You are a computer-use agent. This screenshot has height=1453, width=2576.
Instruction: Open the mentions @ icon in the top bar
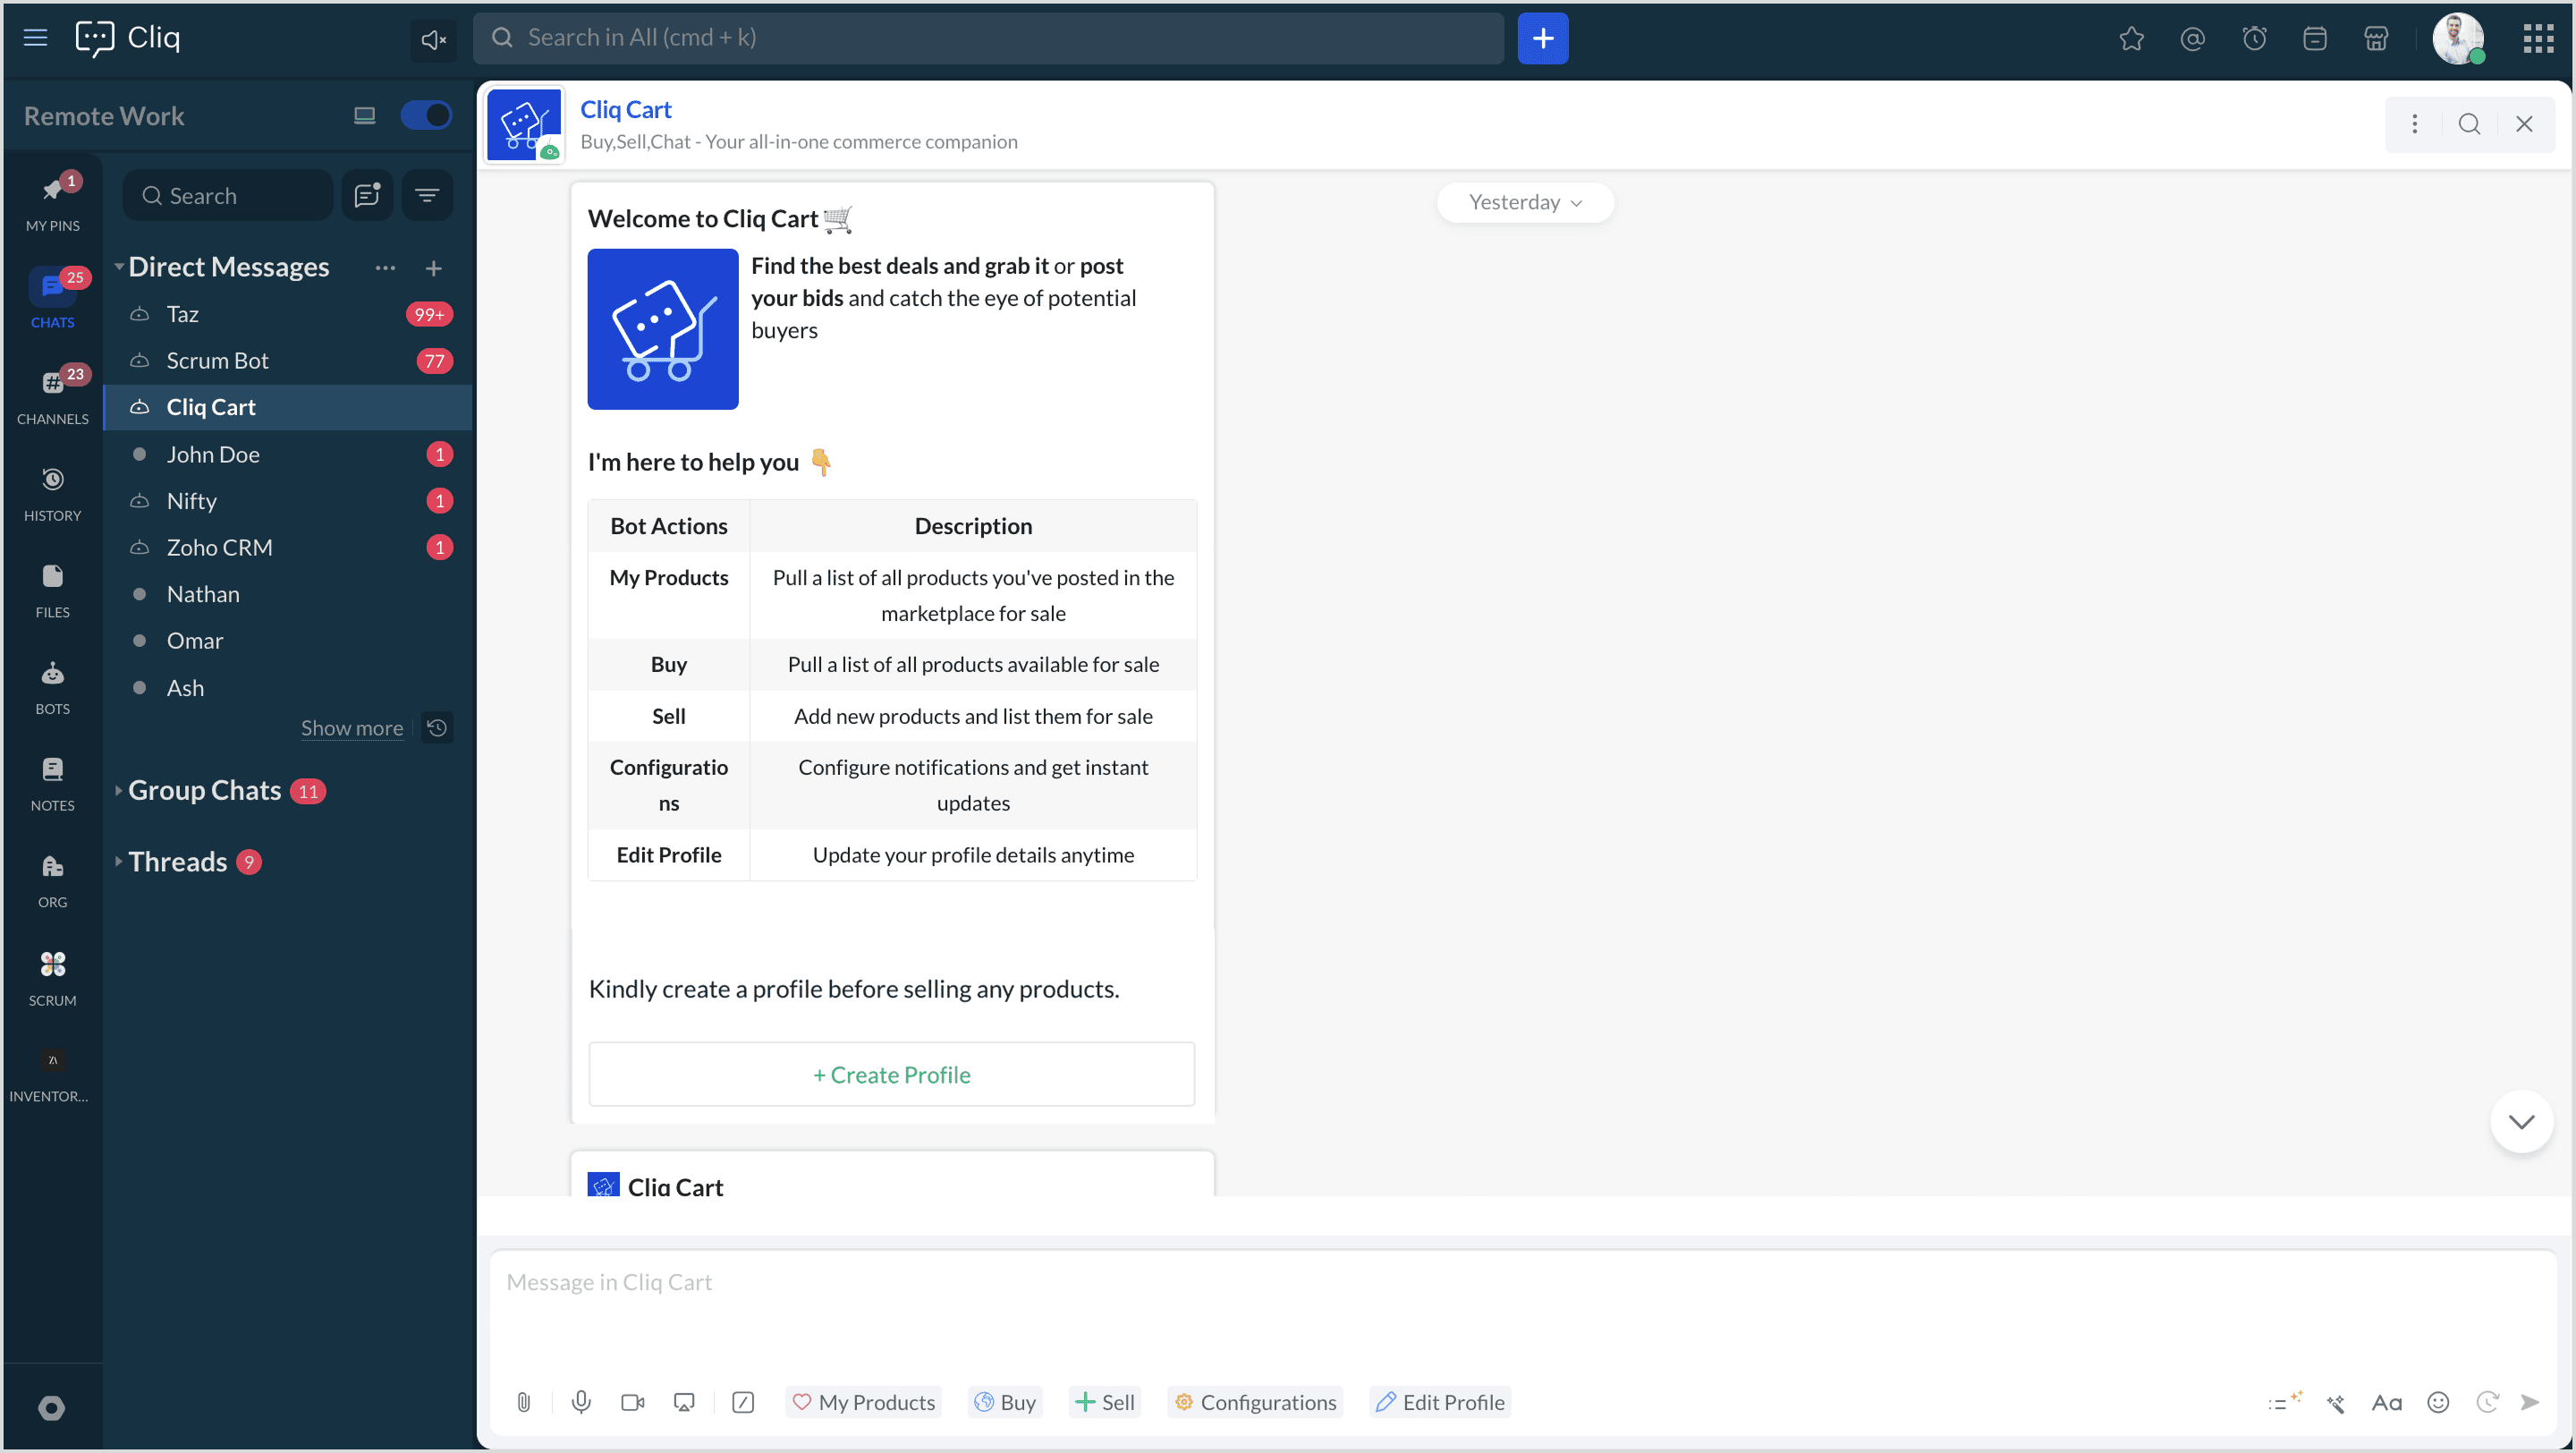[2192, 39]
